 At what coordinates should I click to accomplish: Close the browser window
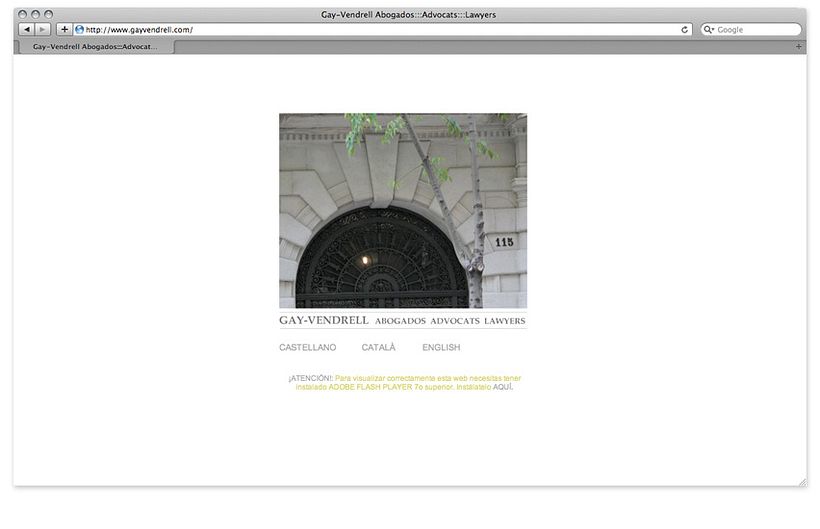(22, 14)
